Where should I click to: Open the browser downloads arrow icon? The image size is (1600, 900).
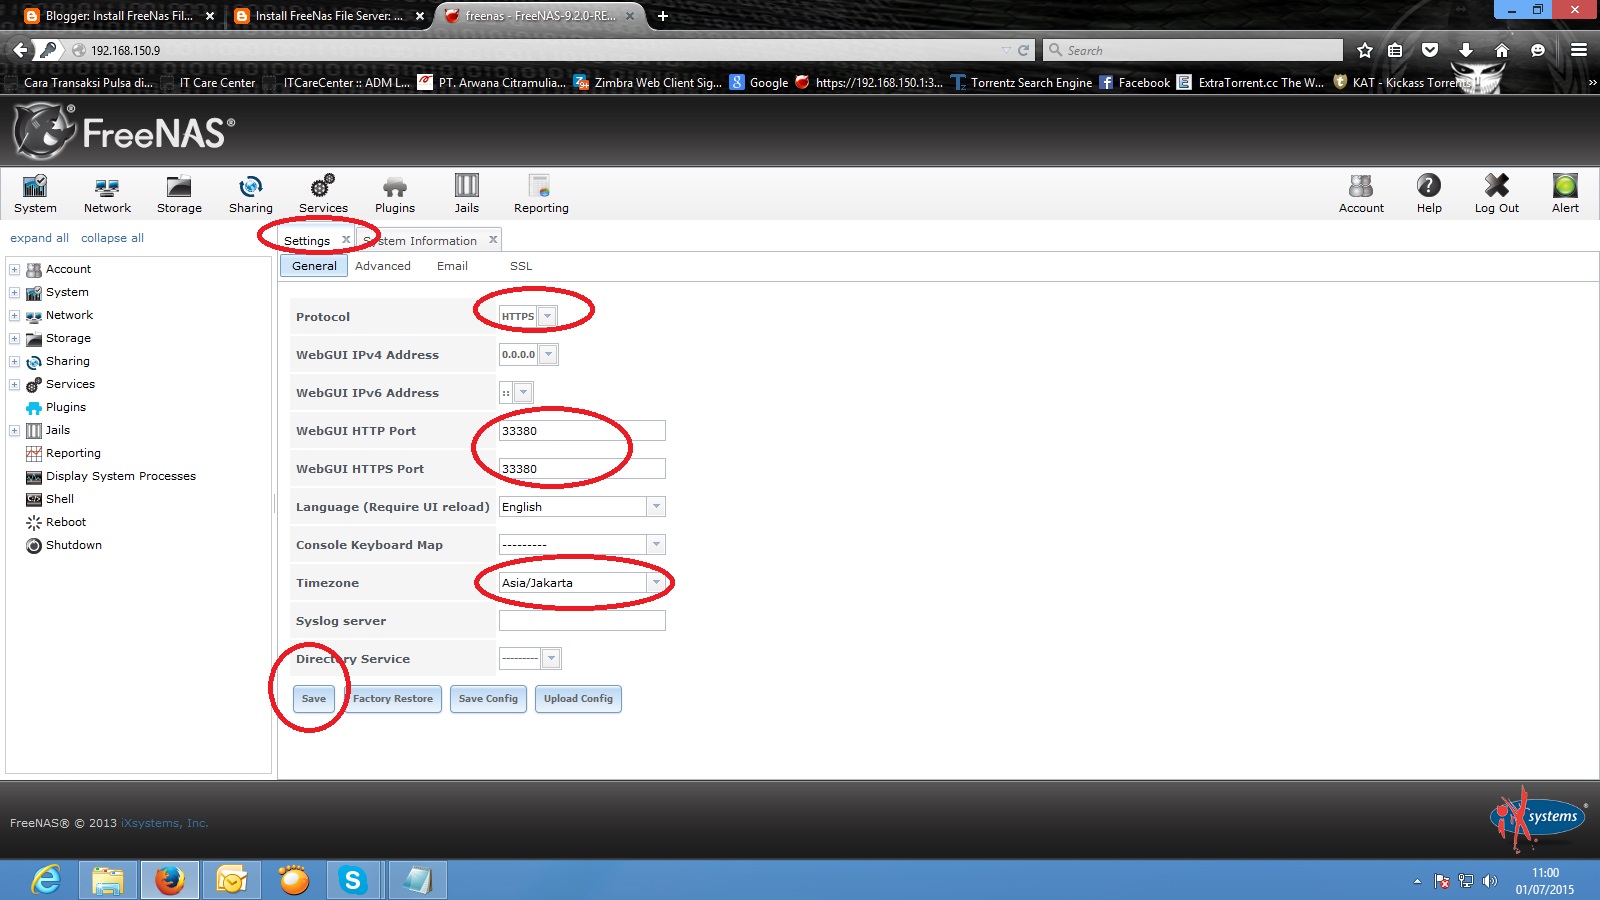click(1465, 50)
